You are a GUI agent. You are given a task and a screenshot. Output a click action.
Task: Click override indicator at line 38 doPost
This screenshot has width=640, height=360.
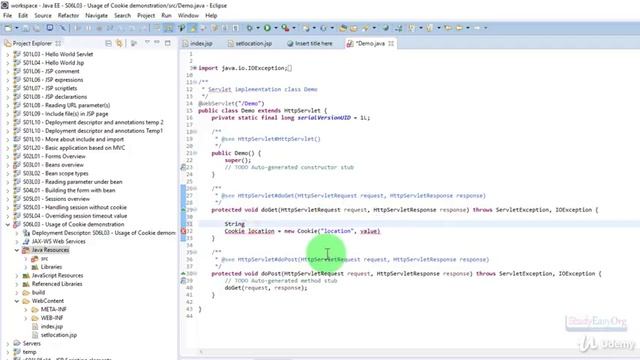point(183,273)
